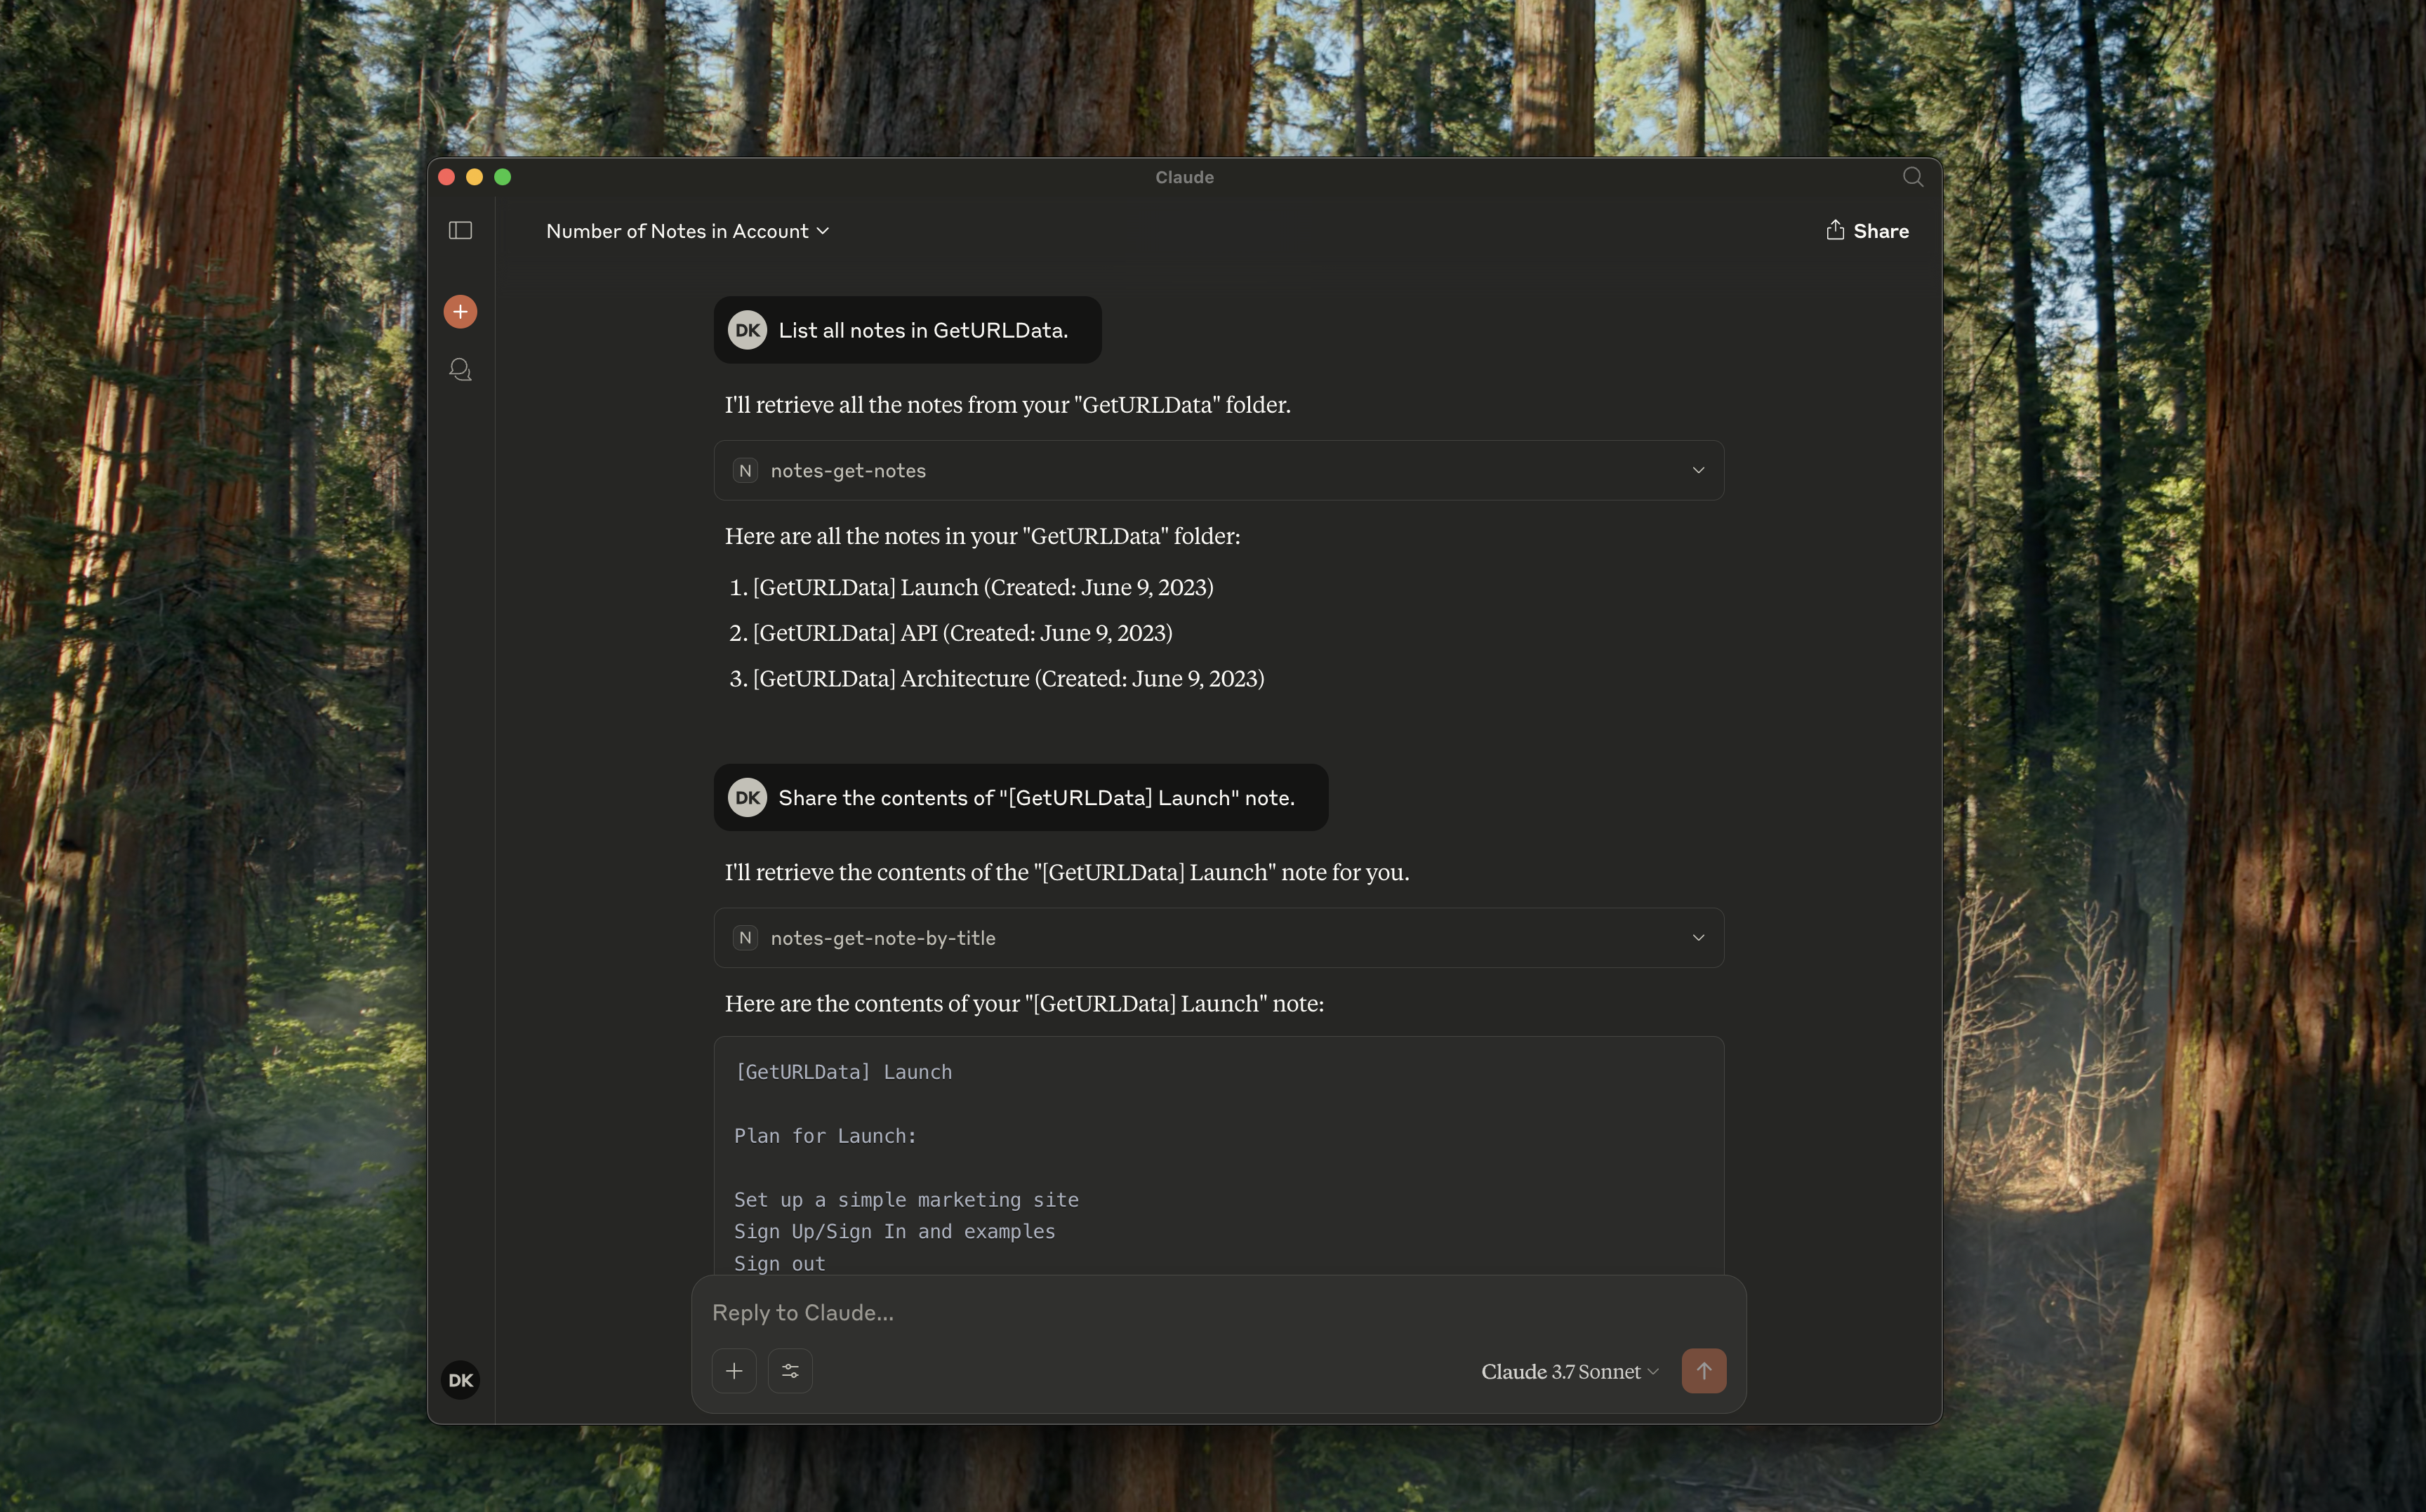Click the "List all notes in GetURLData" message
This screenshot has width=2426, height=1512.
[x=922, y=331]
